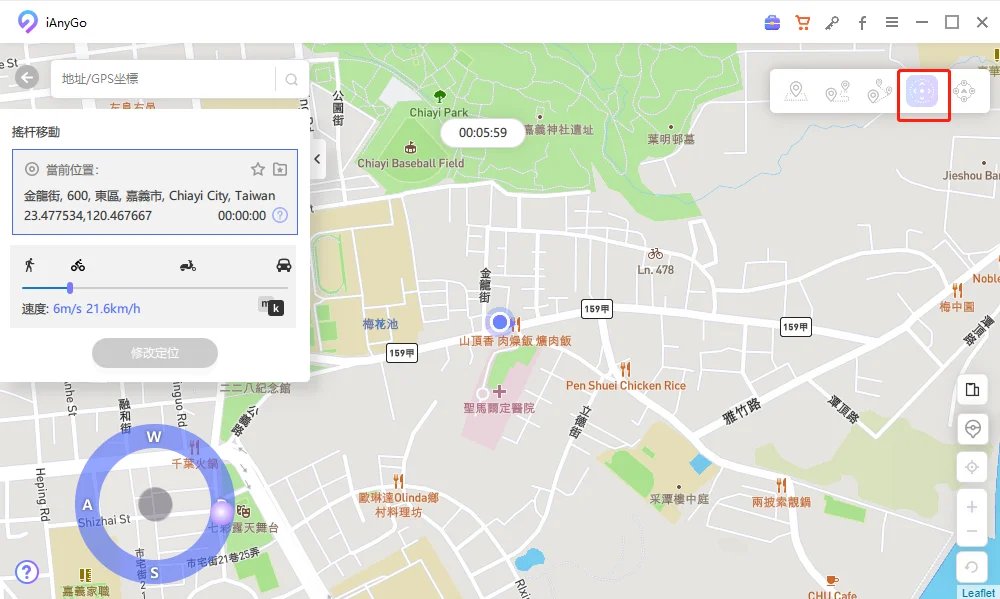Viewport: 1000px width, 599px height.
Task: Click the key register icon
Action: click(x=831, y=22)
